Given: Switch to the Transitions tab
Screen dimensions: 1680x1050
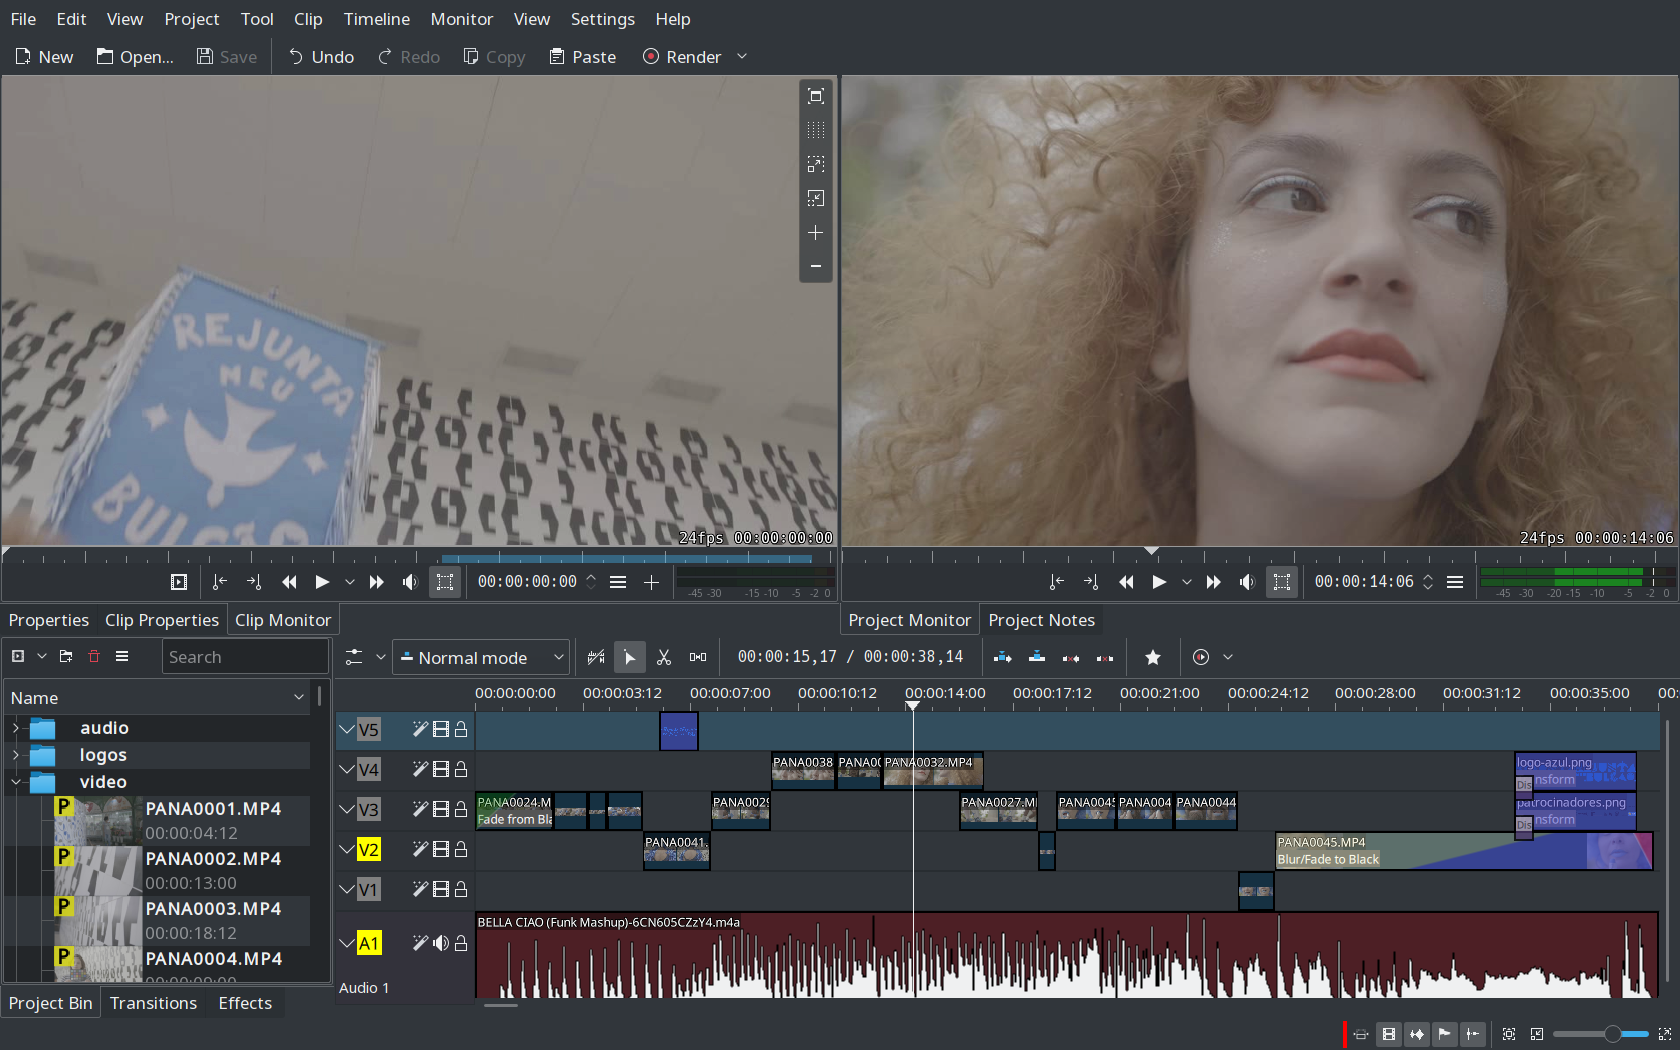Looking at the screenshot, I should 153,1003.
